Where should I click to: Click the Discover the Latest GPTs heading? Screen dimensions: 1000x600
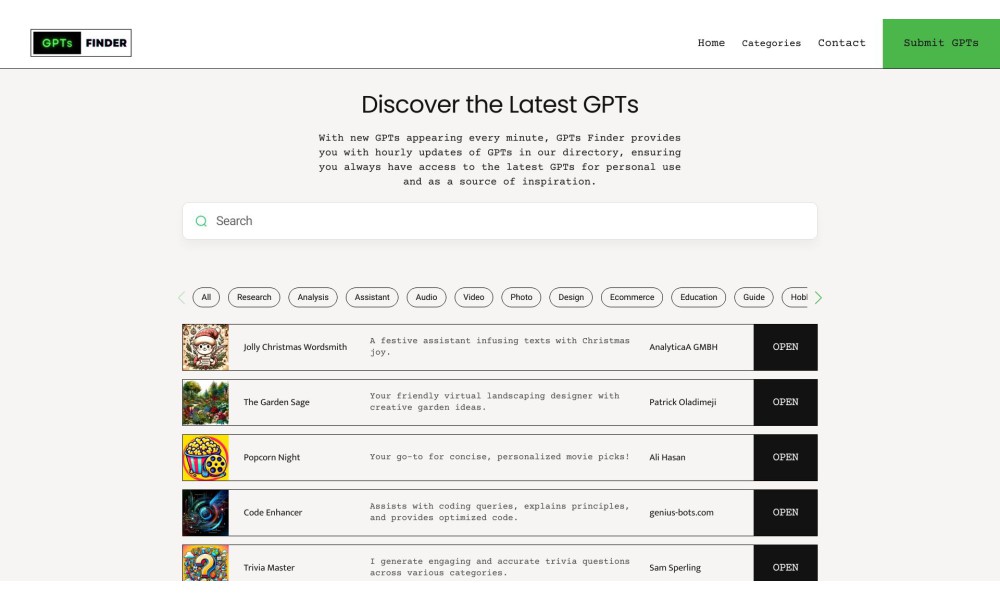pyautogui.click(x=500, y=105)
